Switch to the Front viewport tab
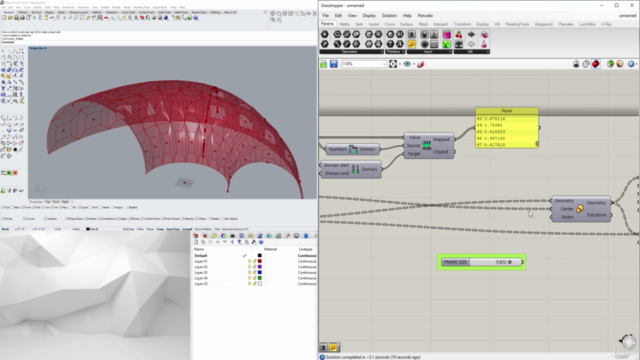The image size is (640, 360). 56,202
